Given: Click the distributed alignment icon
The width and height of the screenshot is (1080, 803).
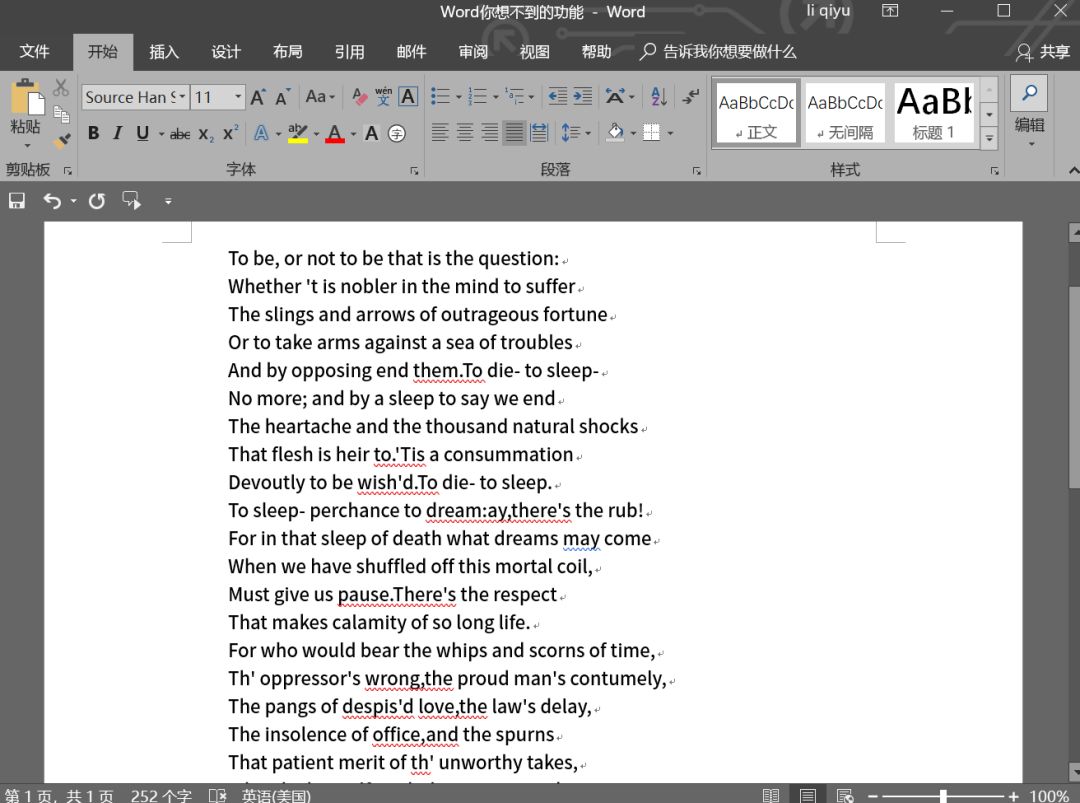Looking at the screenshot, I should [x=539, y=132].
